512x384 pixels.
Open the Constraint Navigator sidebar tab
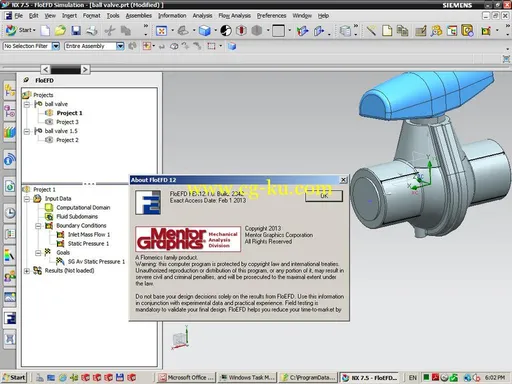[10, 111]
